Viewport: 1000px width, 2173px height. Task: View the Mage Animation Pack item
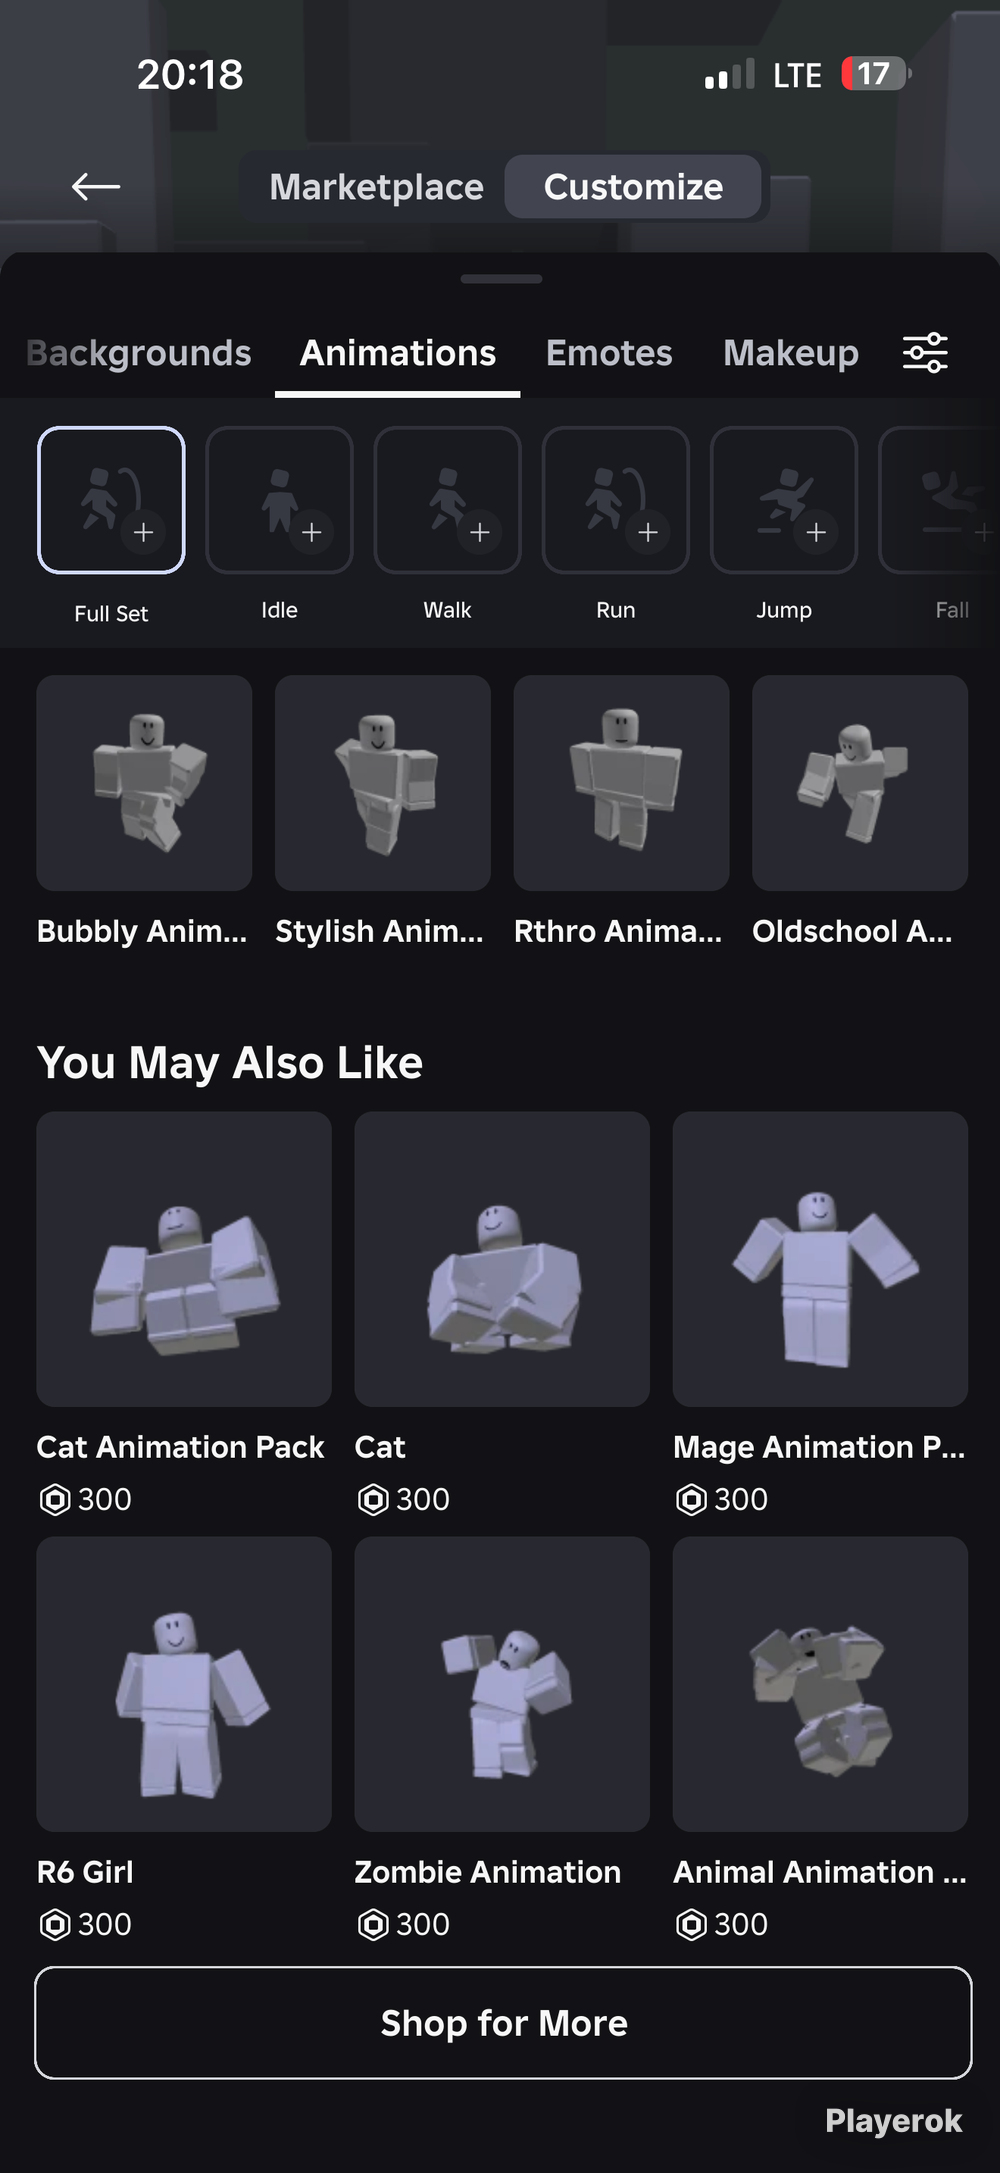[820, 1259]
